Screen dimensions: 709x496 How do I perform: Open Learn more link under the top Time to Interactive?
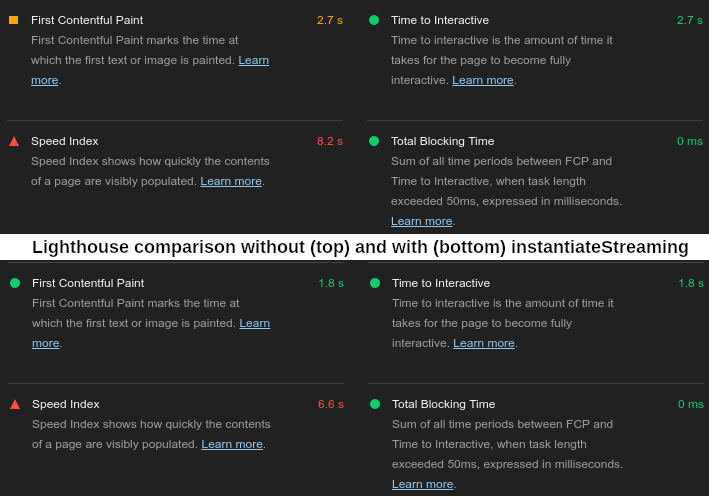pos(483,80)
